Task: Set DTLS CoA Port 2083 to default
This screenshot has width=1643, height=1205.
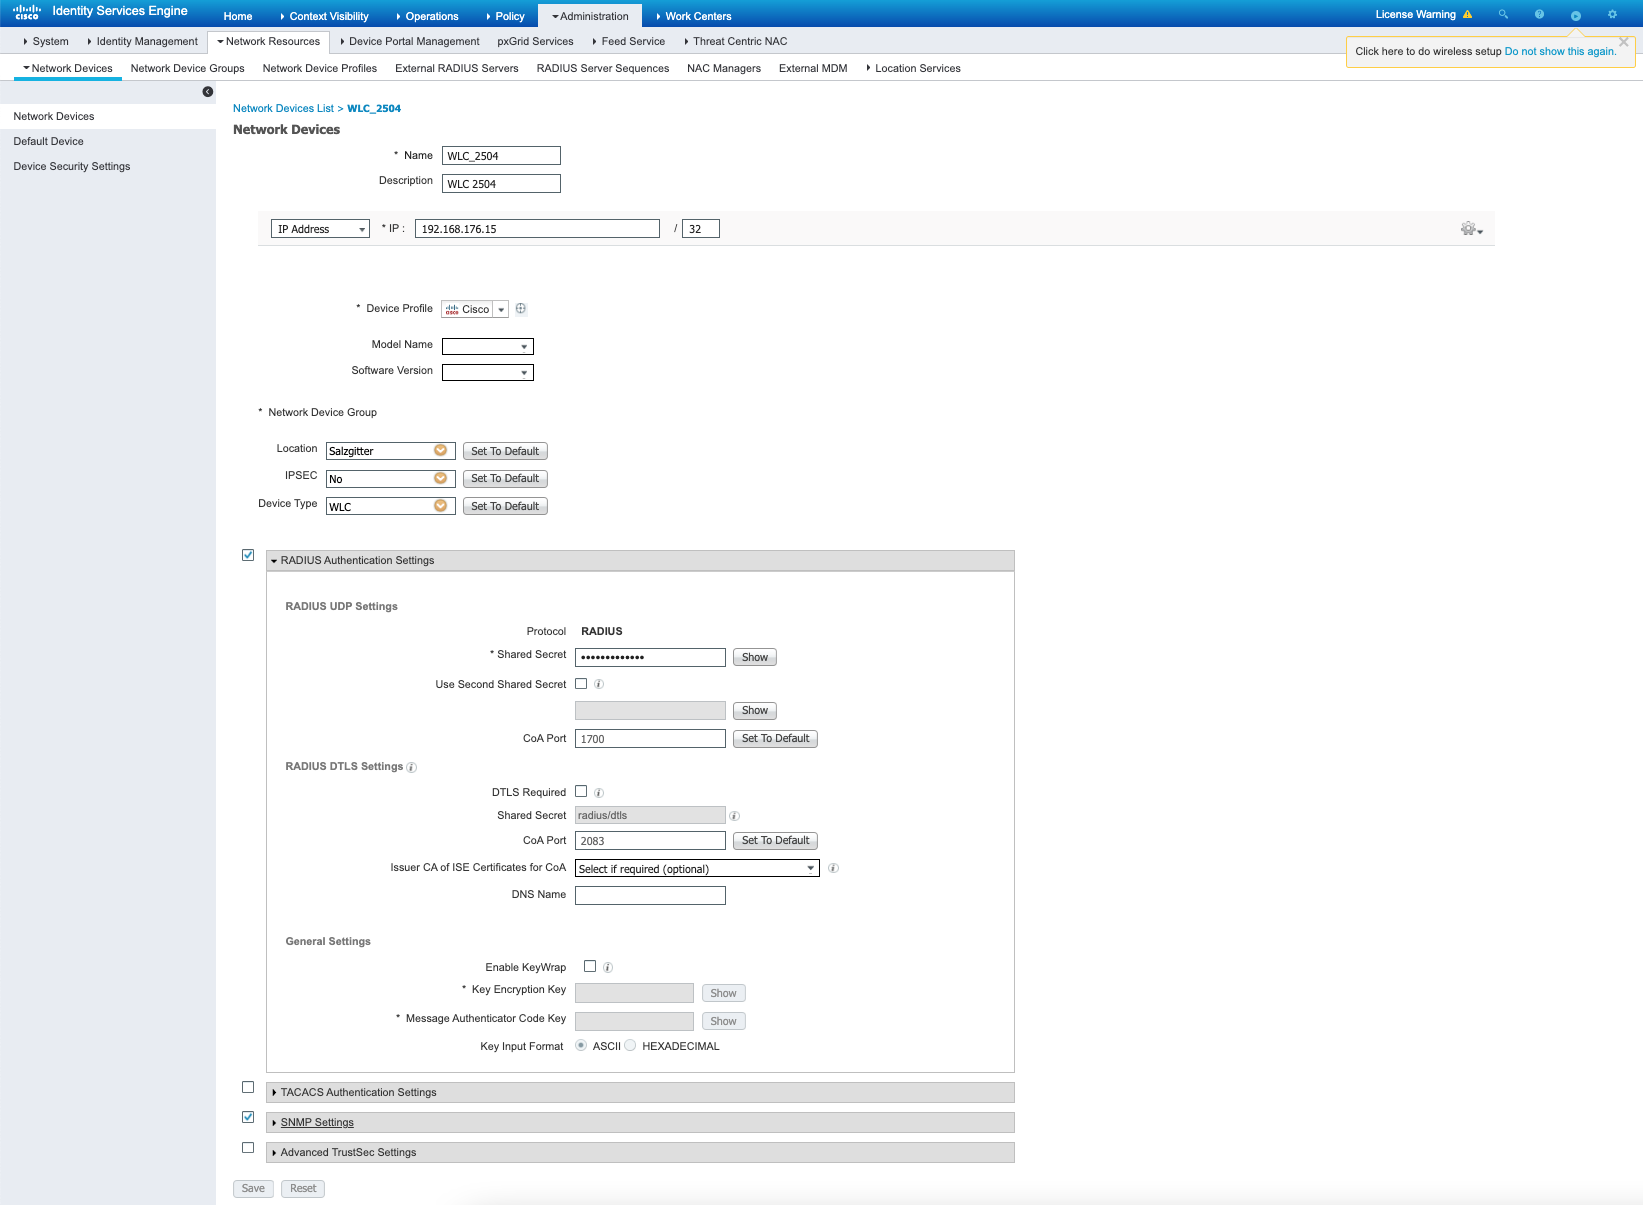Action: tap(776, 841)
